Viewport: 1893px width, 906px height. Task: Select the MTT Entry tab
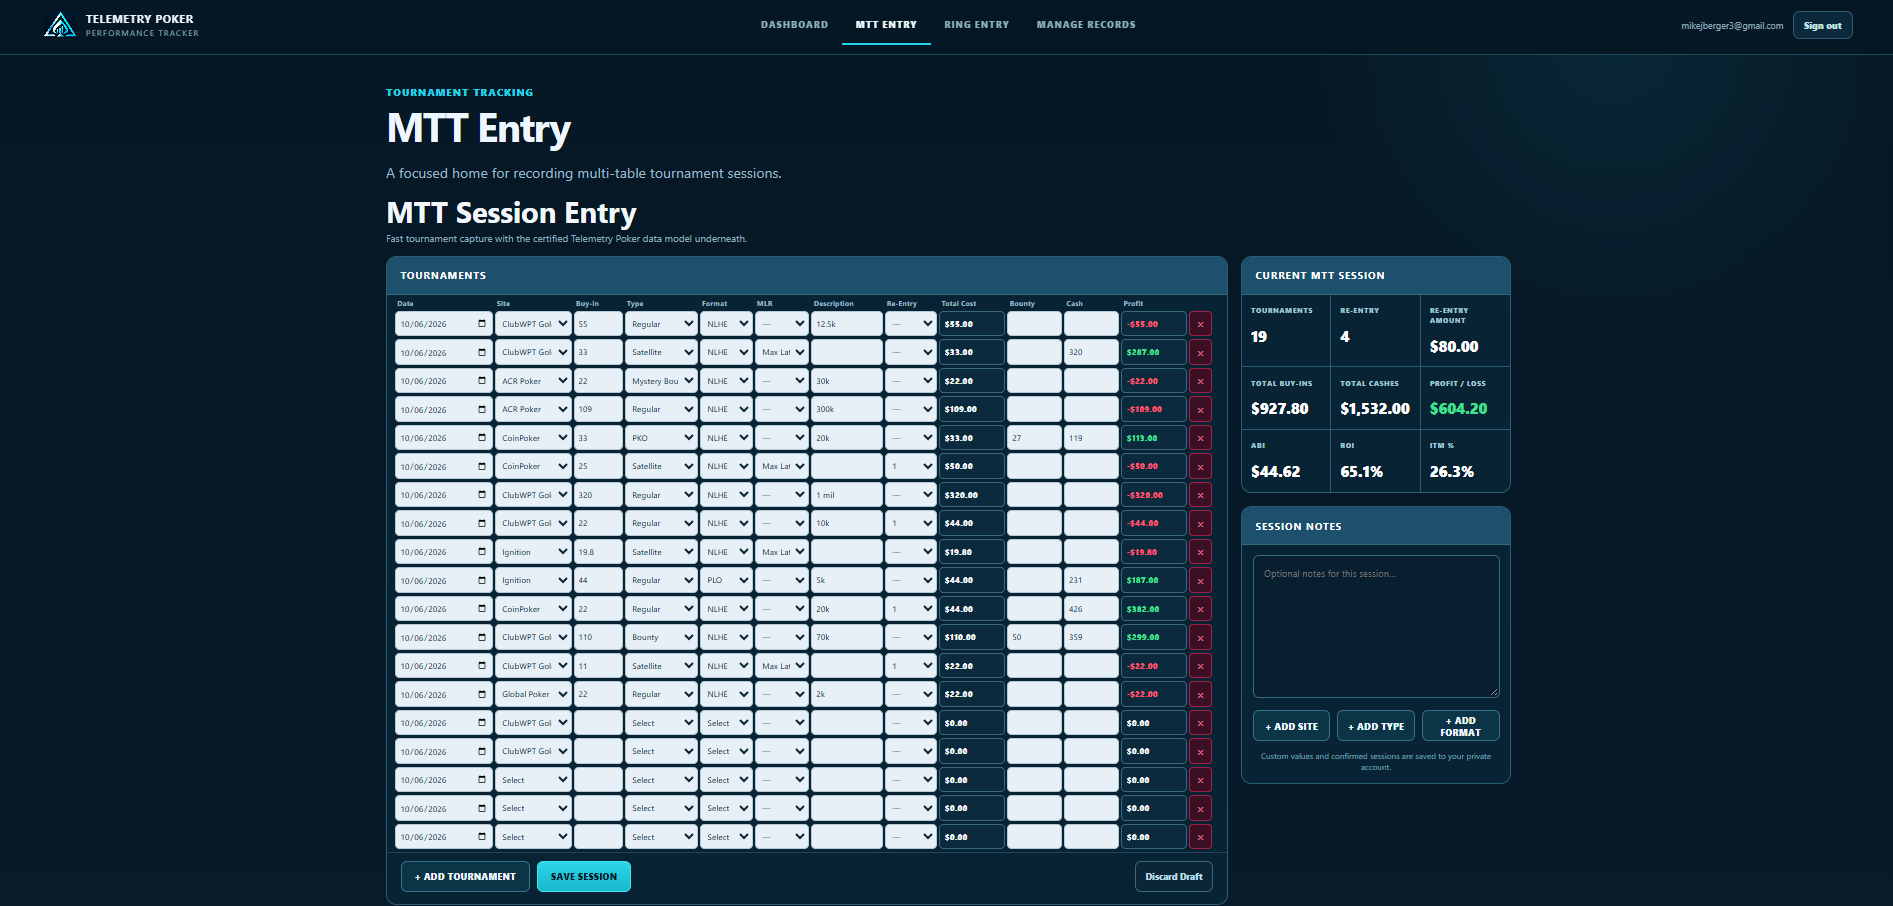(x=886, y=25)
